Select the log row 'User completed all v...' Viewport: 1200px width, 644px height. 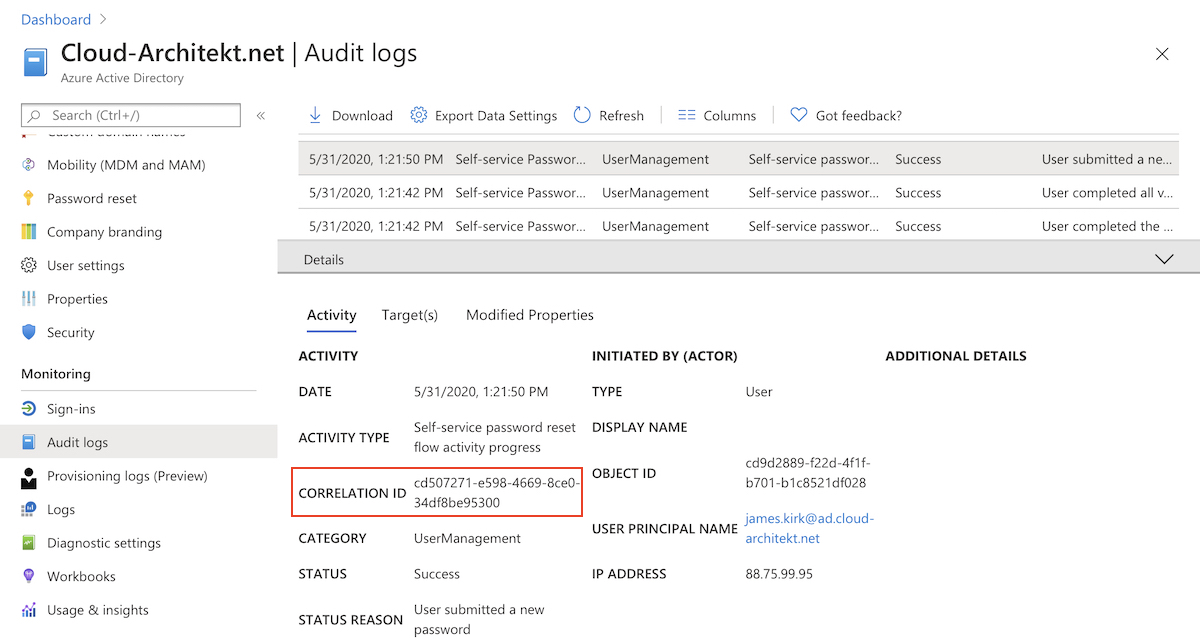click(x=738, y=193)
